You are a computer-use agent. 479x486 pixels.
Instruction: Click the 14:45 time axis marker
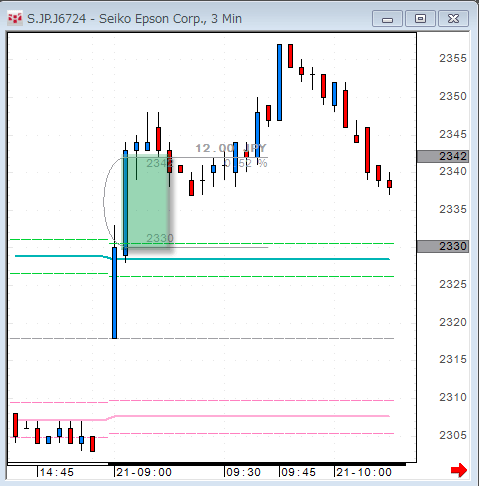pyautogui.click(x=56, y=472)
